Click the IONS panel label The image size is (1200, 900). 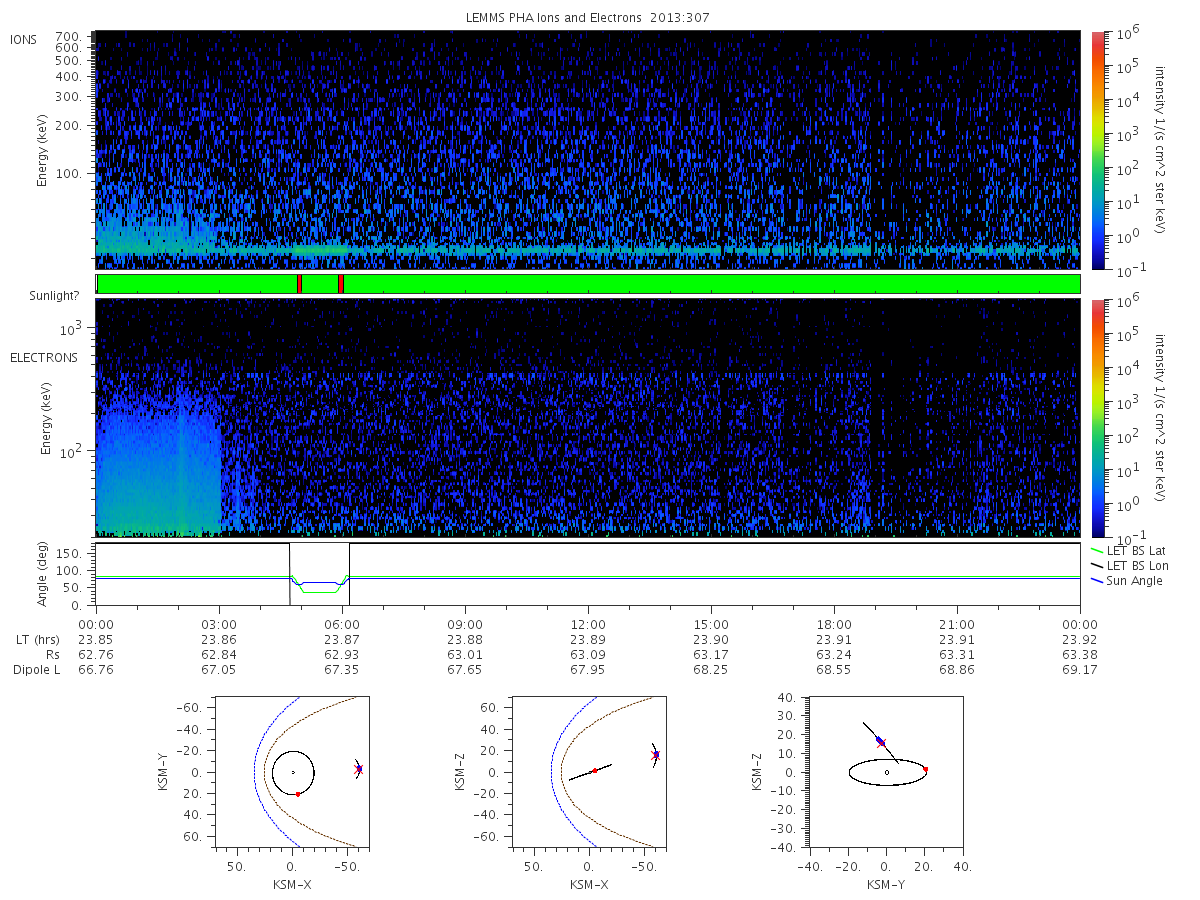[24, 40]
